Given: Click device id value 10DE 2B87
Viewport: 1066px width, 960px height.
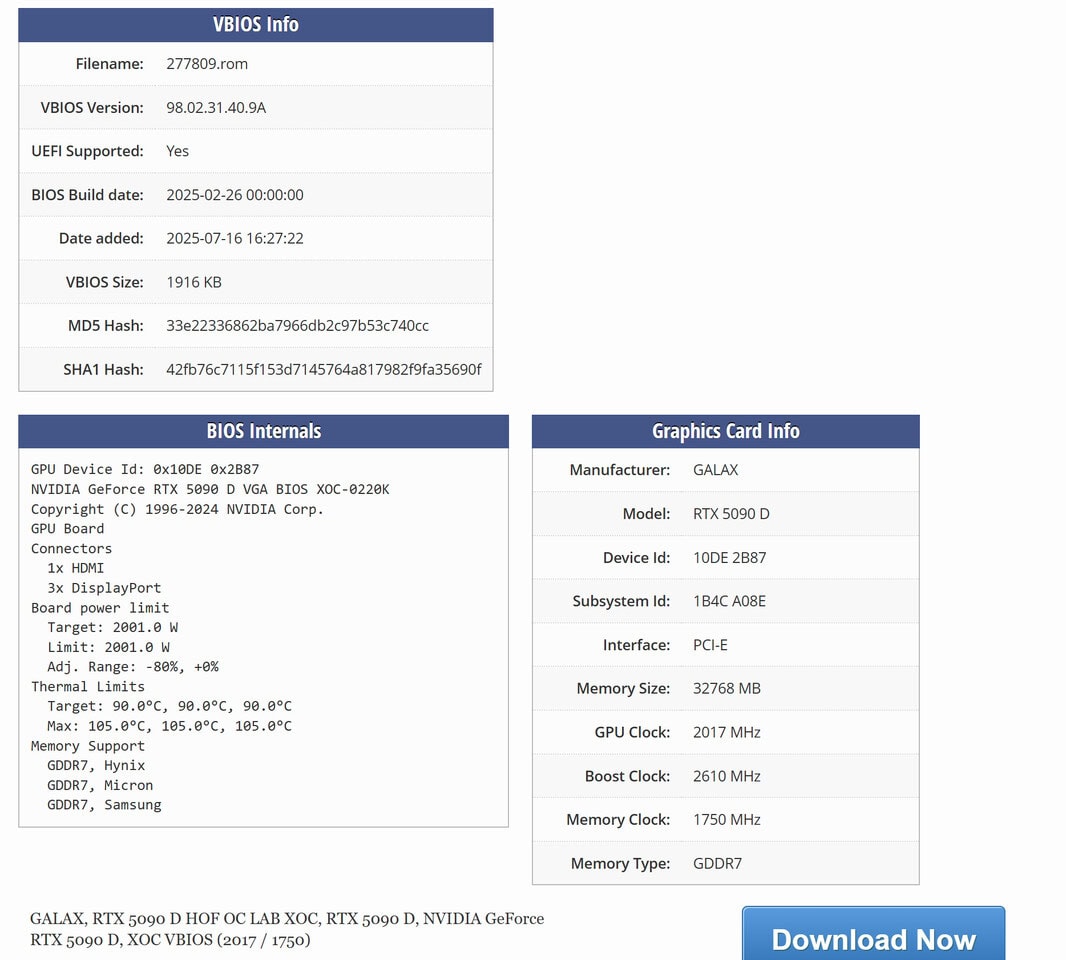Looking at the screenshot, I should coord(729,558).
